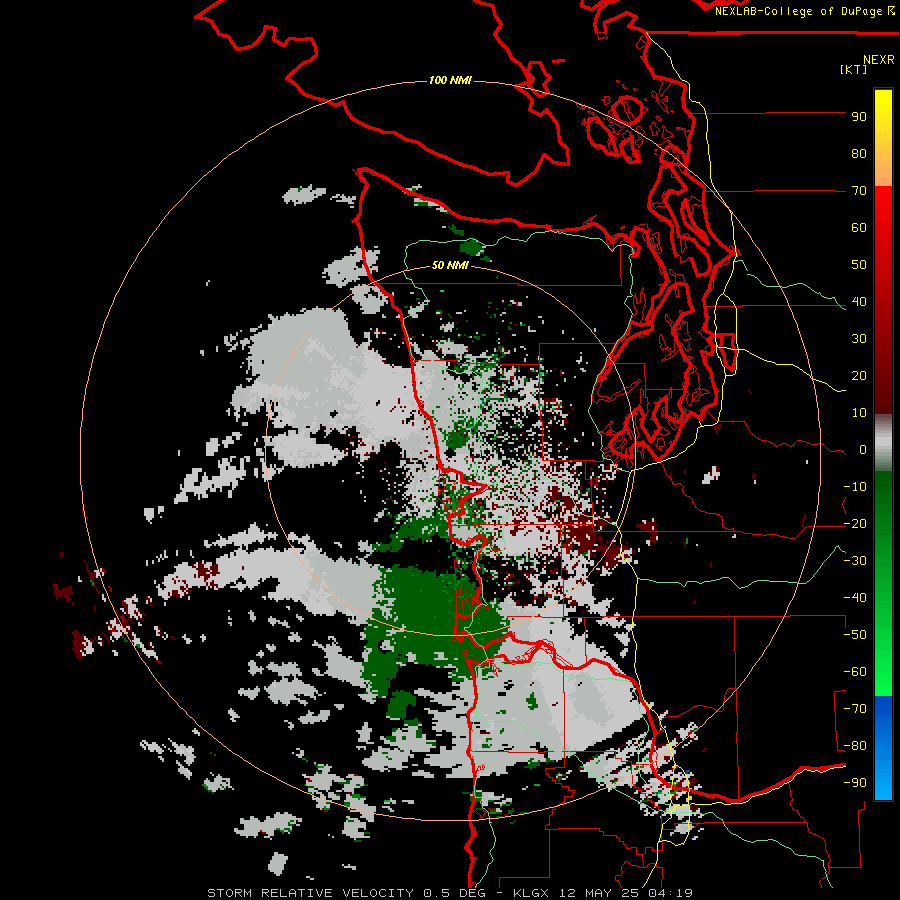
Task: Click the 12 MAY 25 04:19 timestamp
Action: (626, 893)
